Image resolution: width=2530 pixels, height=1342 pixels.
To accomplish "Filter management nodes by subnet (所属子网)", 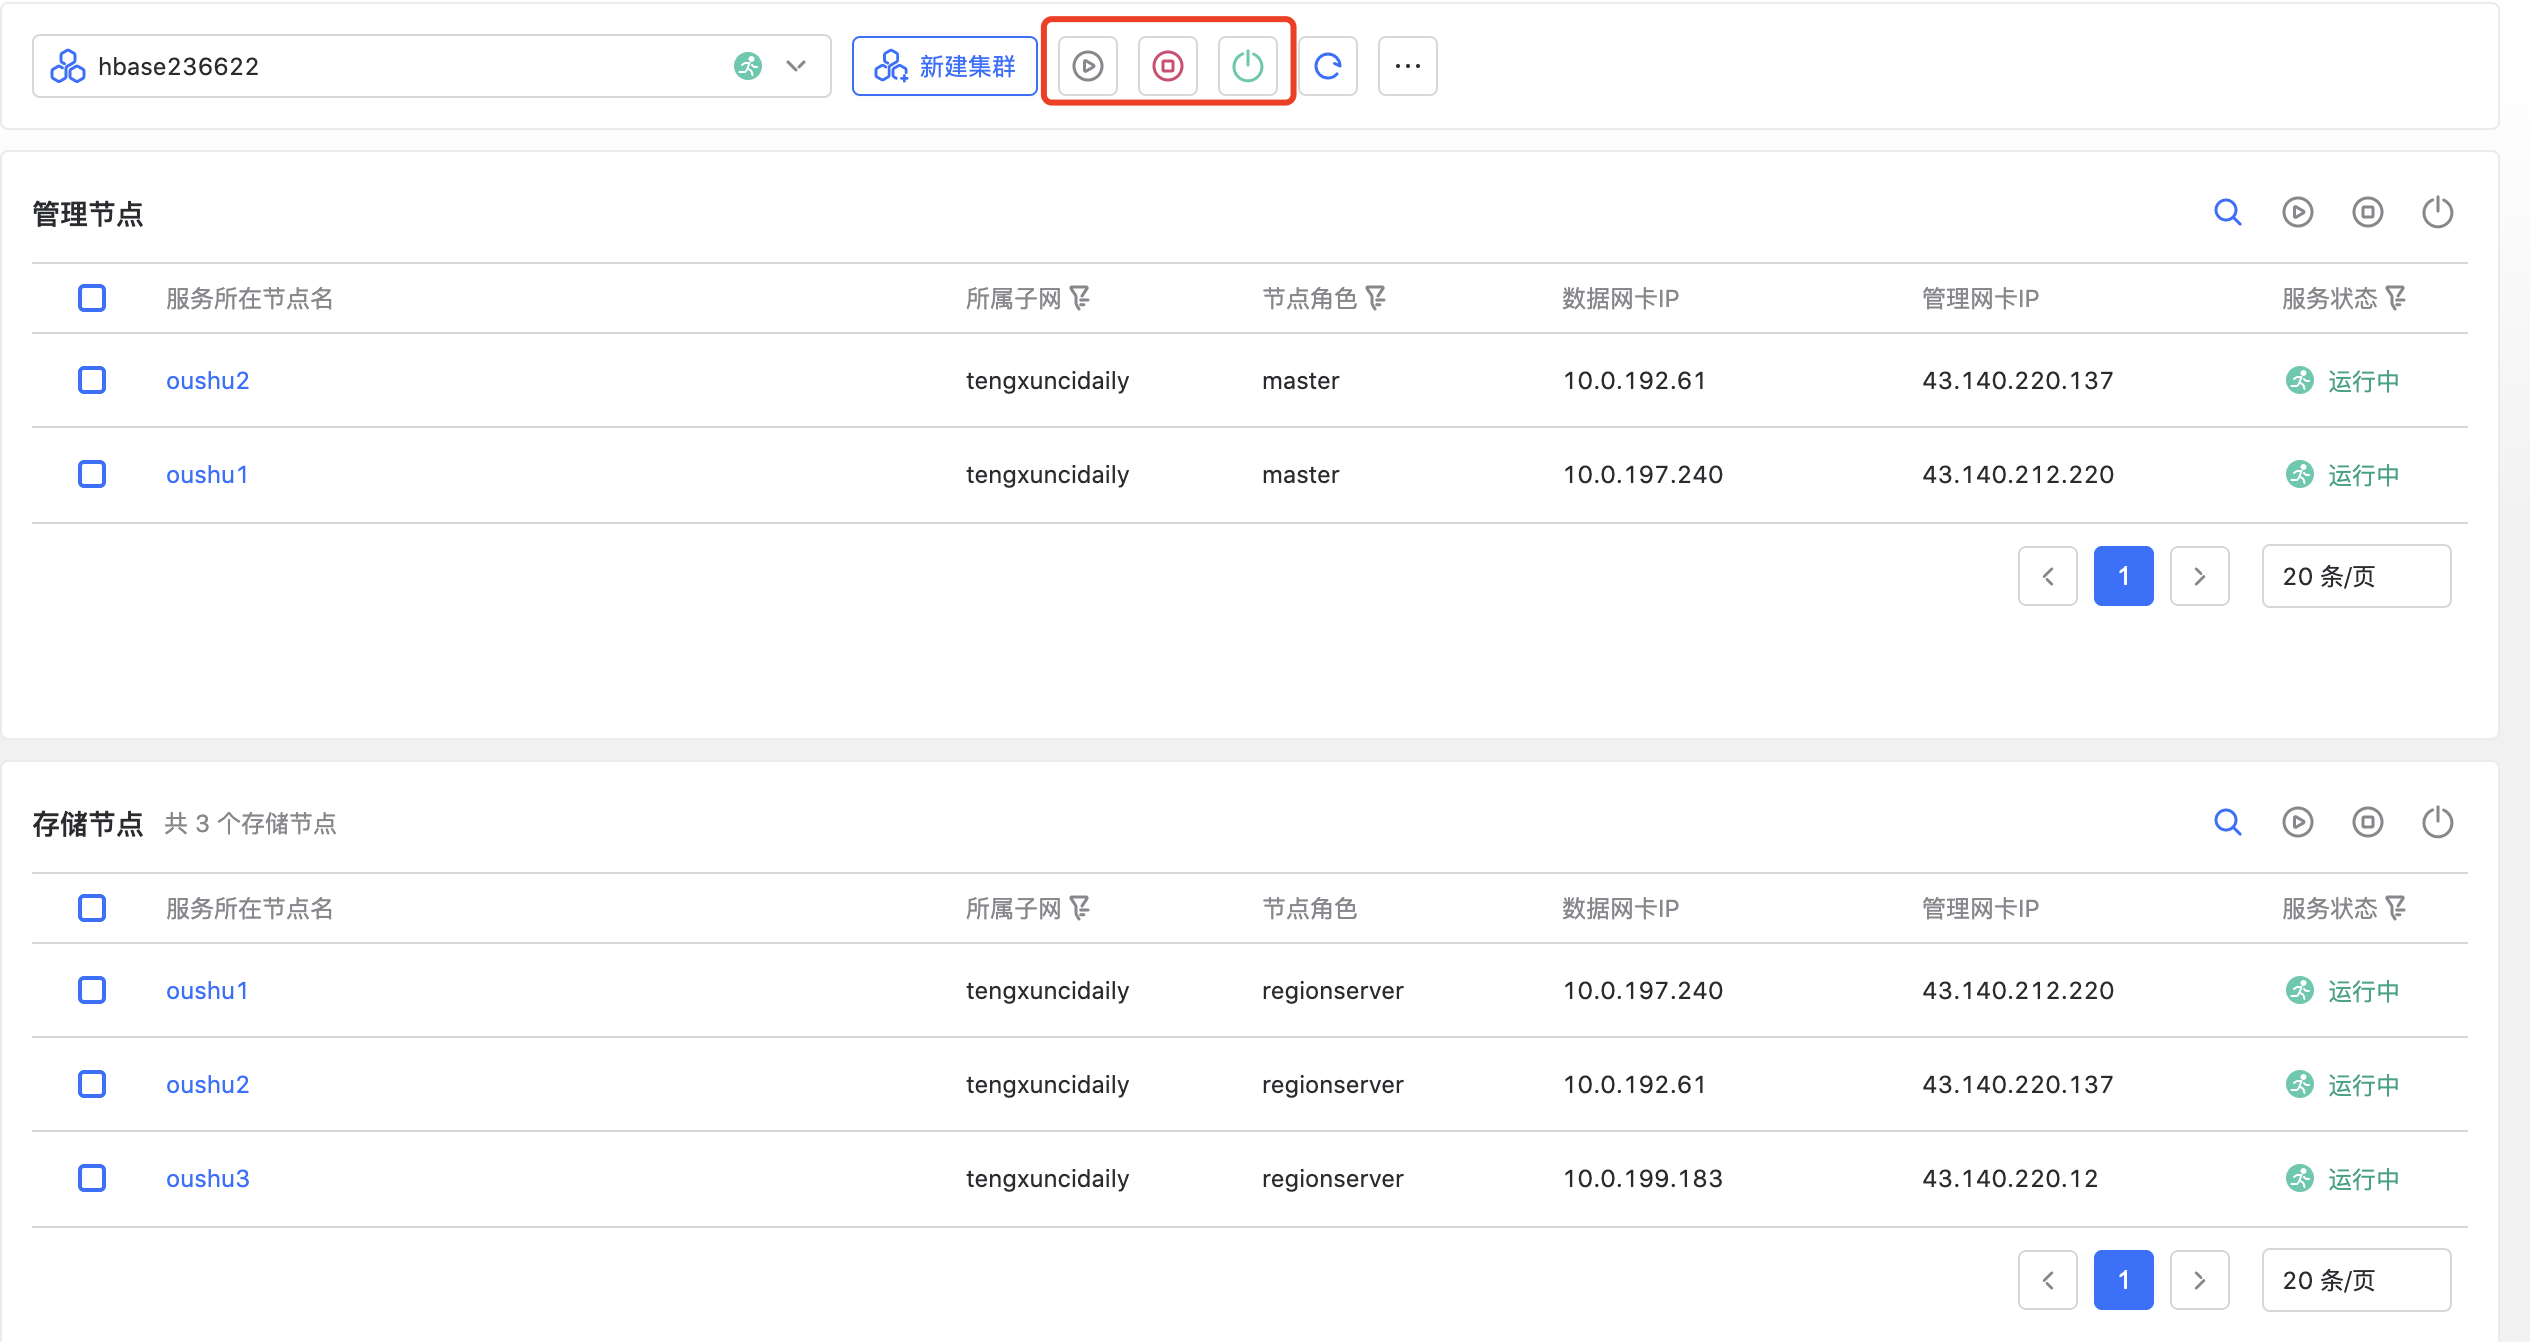I will coord(1079,298).
